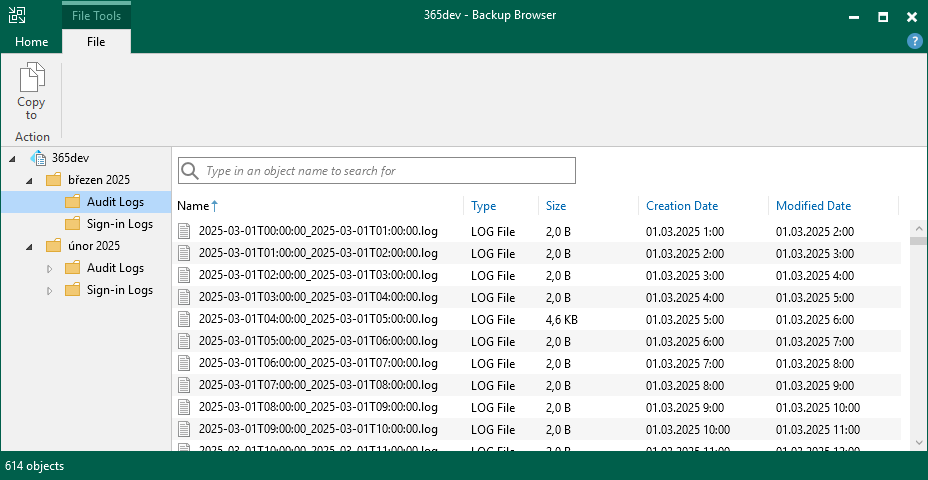Click file icon of 2025-03-01T06:00:00 log
The width and height of the screenshot is (928, 480).
[x=185, y=363]
